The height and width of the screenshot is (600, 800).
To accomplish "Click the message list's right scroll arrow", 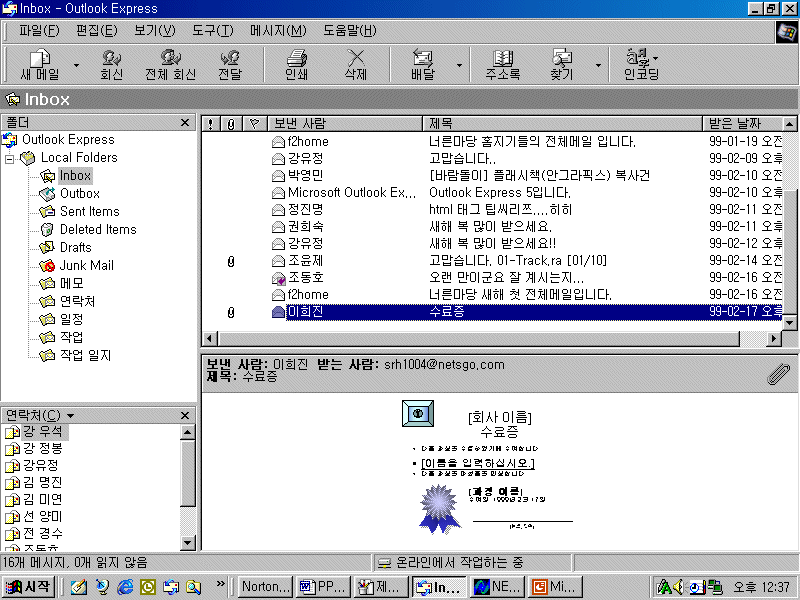I will [774, 338].
